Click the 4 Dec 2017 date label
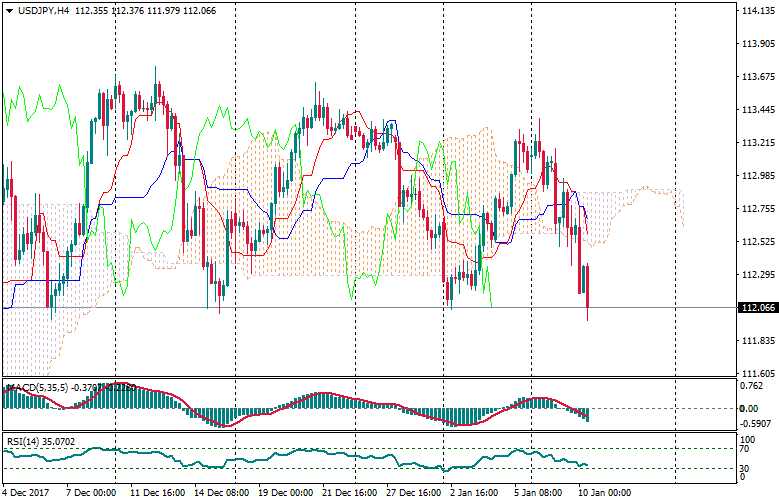This screenshot has width=779, height=504. coord(26,493)
